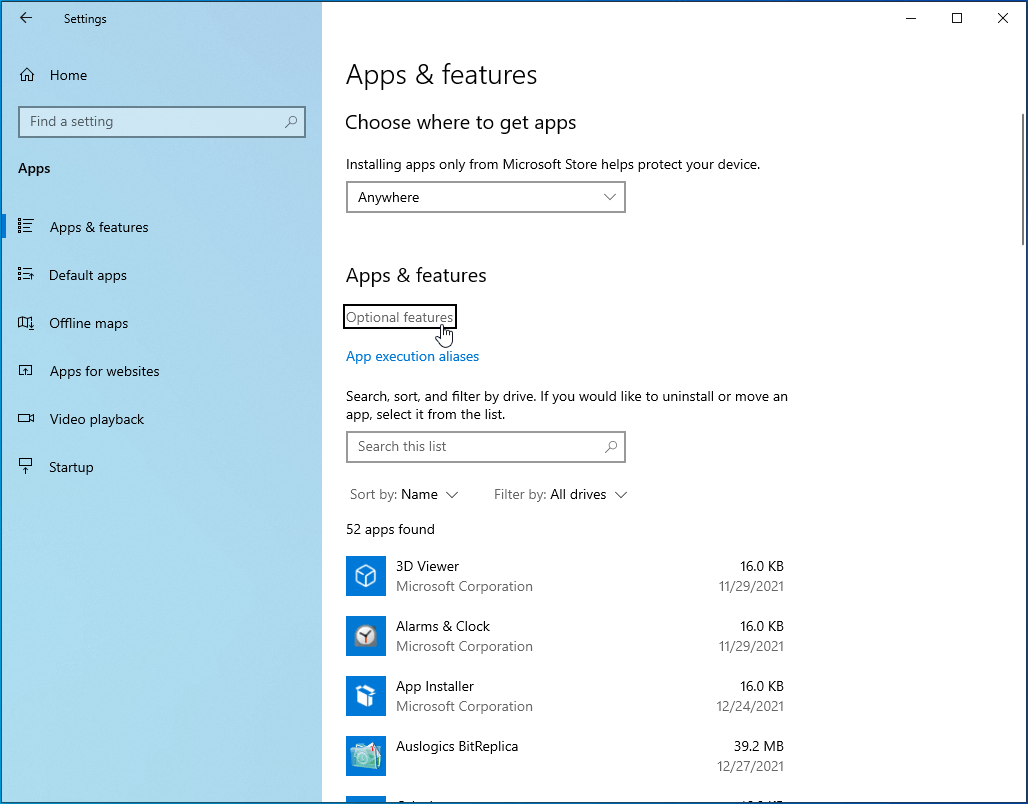Open the 3D Viewer app icon
The width and height of the screenshot is (1028, 804).
click(366, 576)
